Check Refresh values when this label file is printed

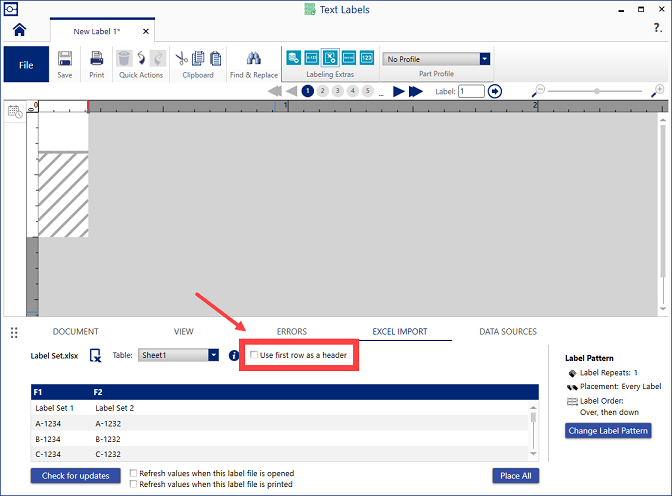135,484
